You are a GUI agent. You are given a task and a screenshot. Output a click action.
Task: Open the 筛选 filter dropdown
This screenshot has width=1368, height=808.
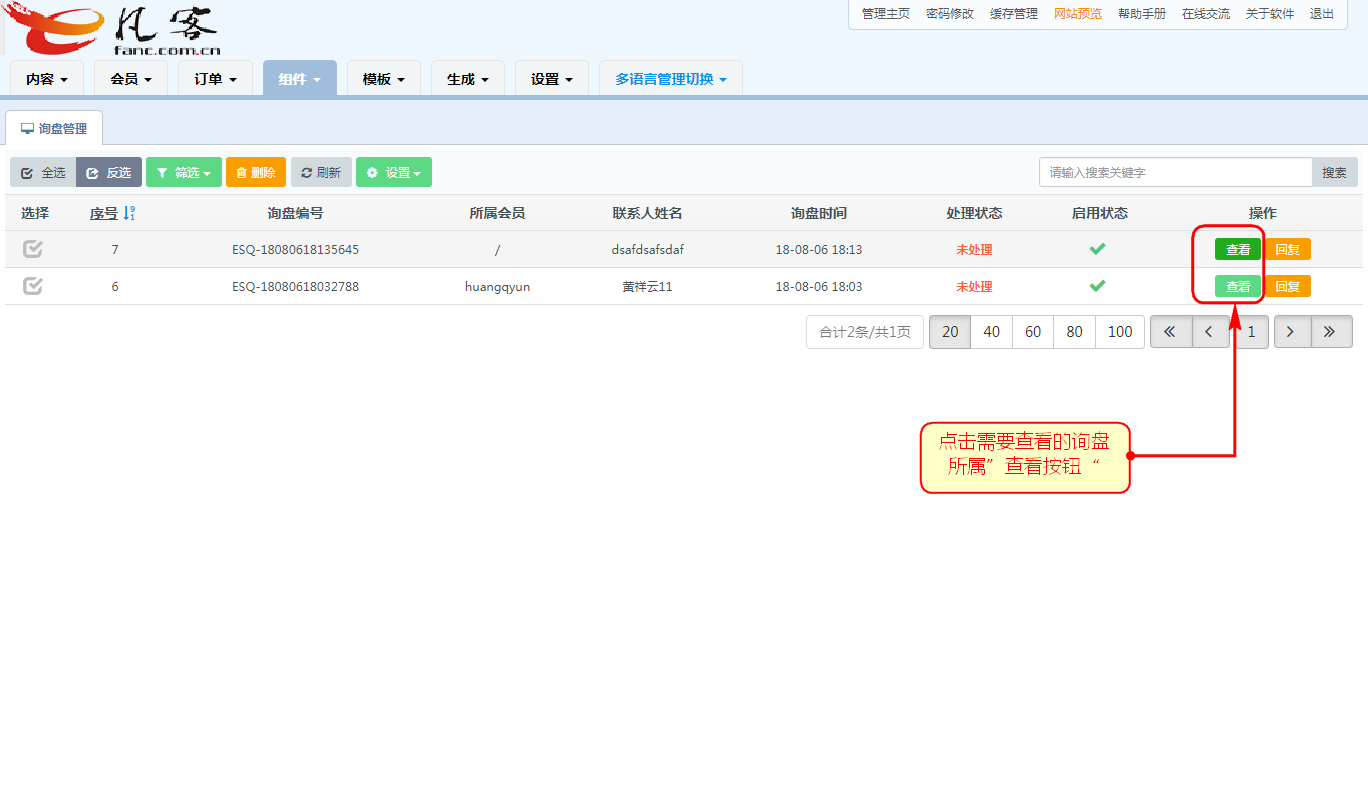(184, 172)
